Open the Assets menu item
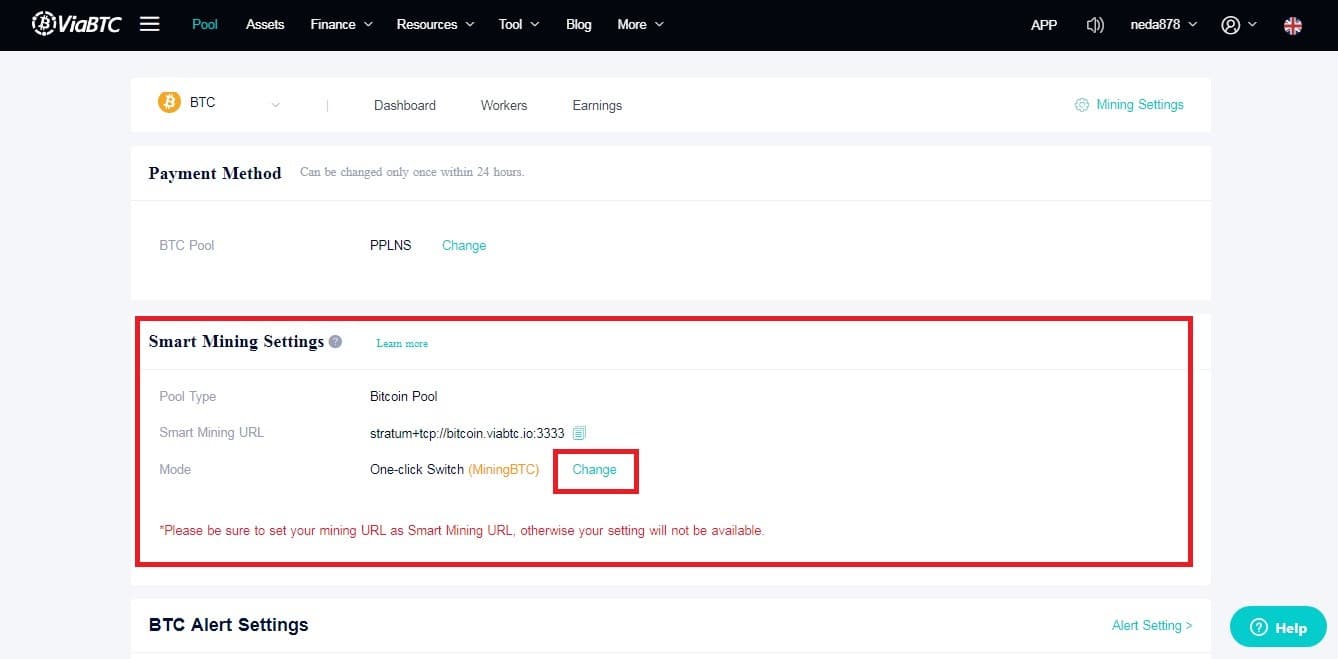 (x=265, y=24)
